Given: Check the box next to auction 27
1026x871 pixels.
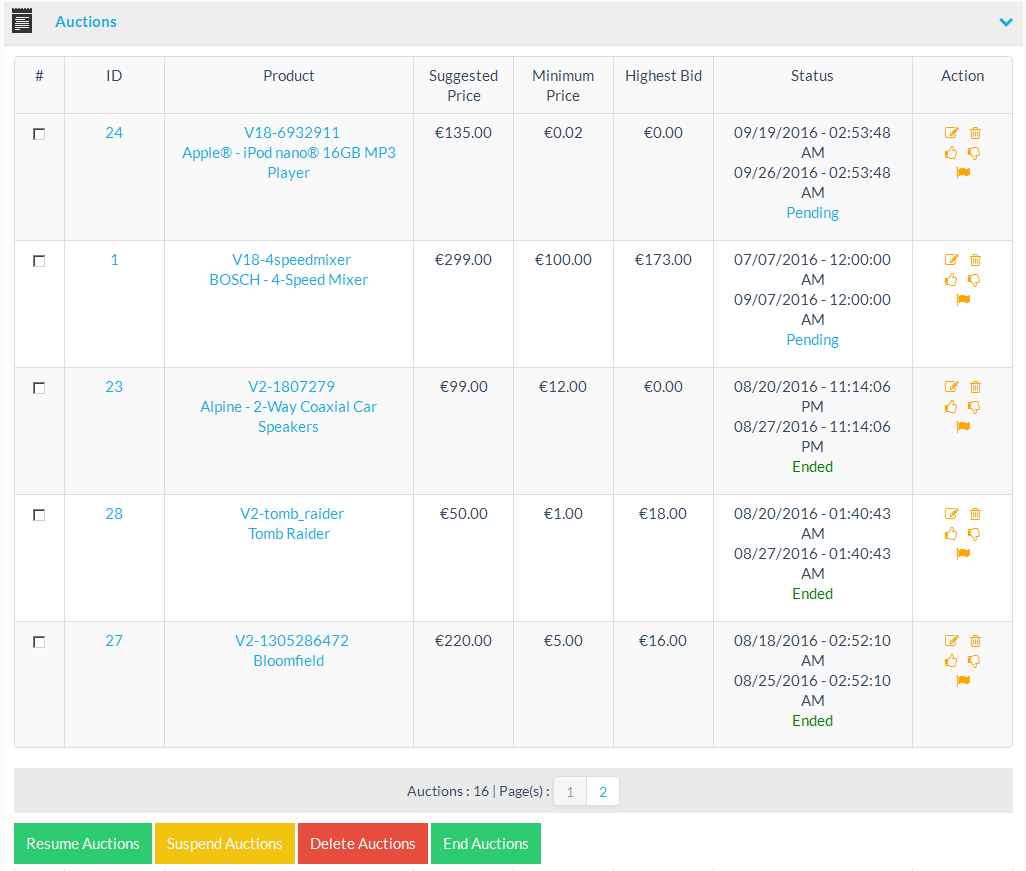Looking at the screenshot, I should (39, 642).
